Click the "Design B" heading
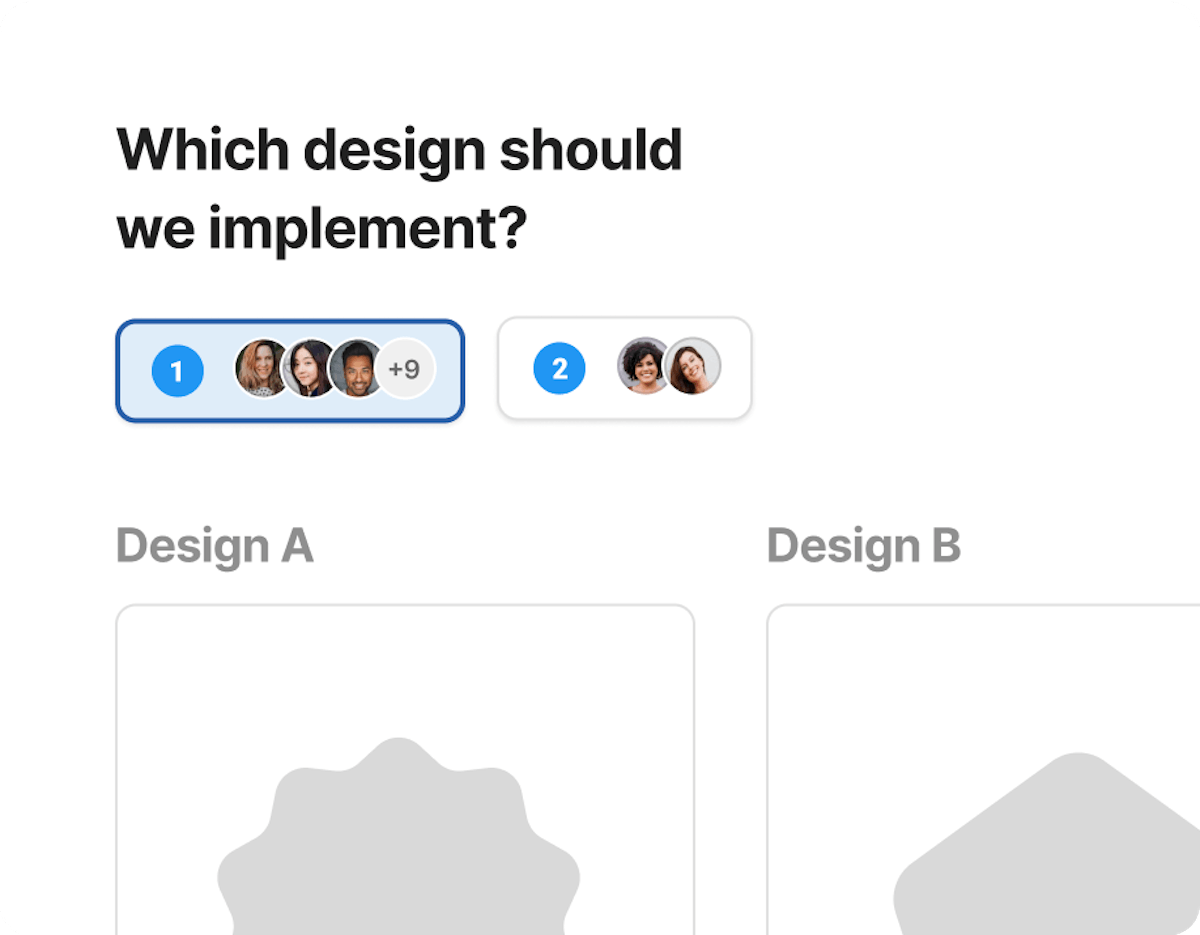Screen dimensions: 1200x935 (863, 546)
